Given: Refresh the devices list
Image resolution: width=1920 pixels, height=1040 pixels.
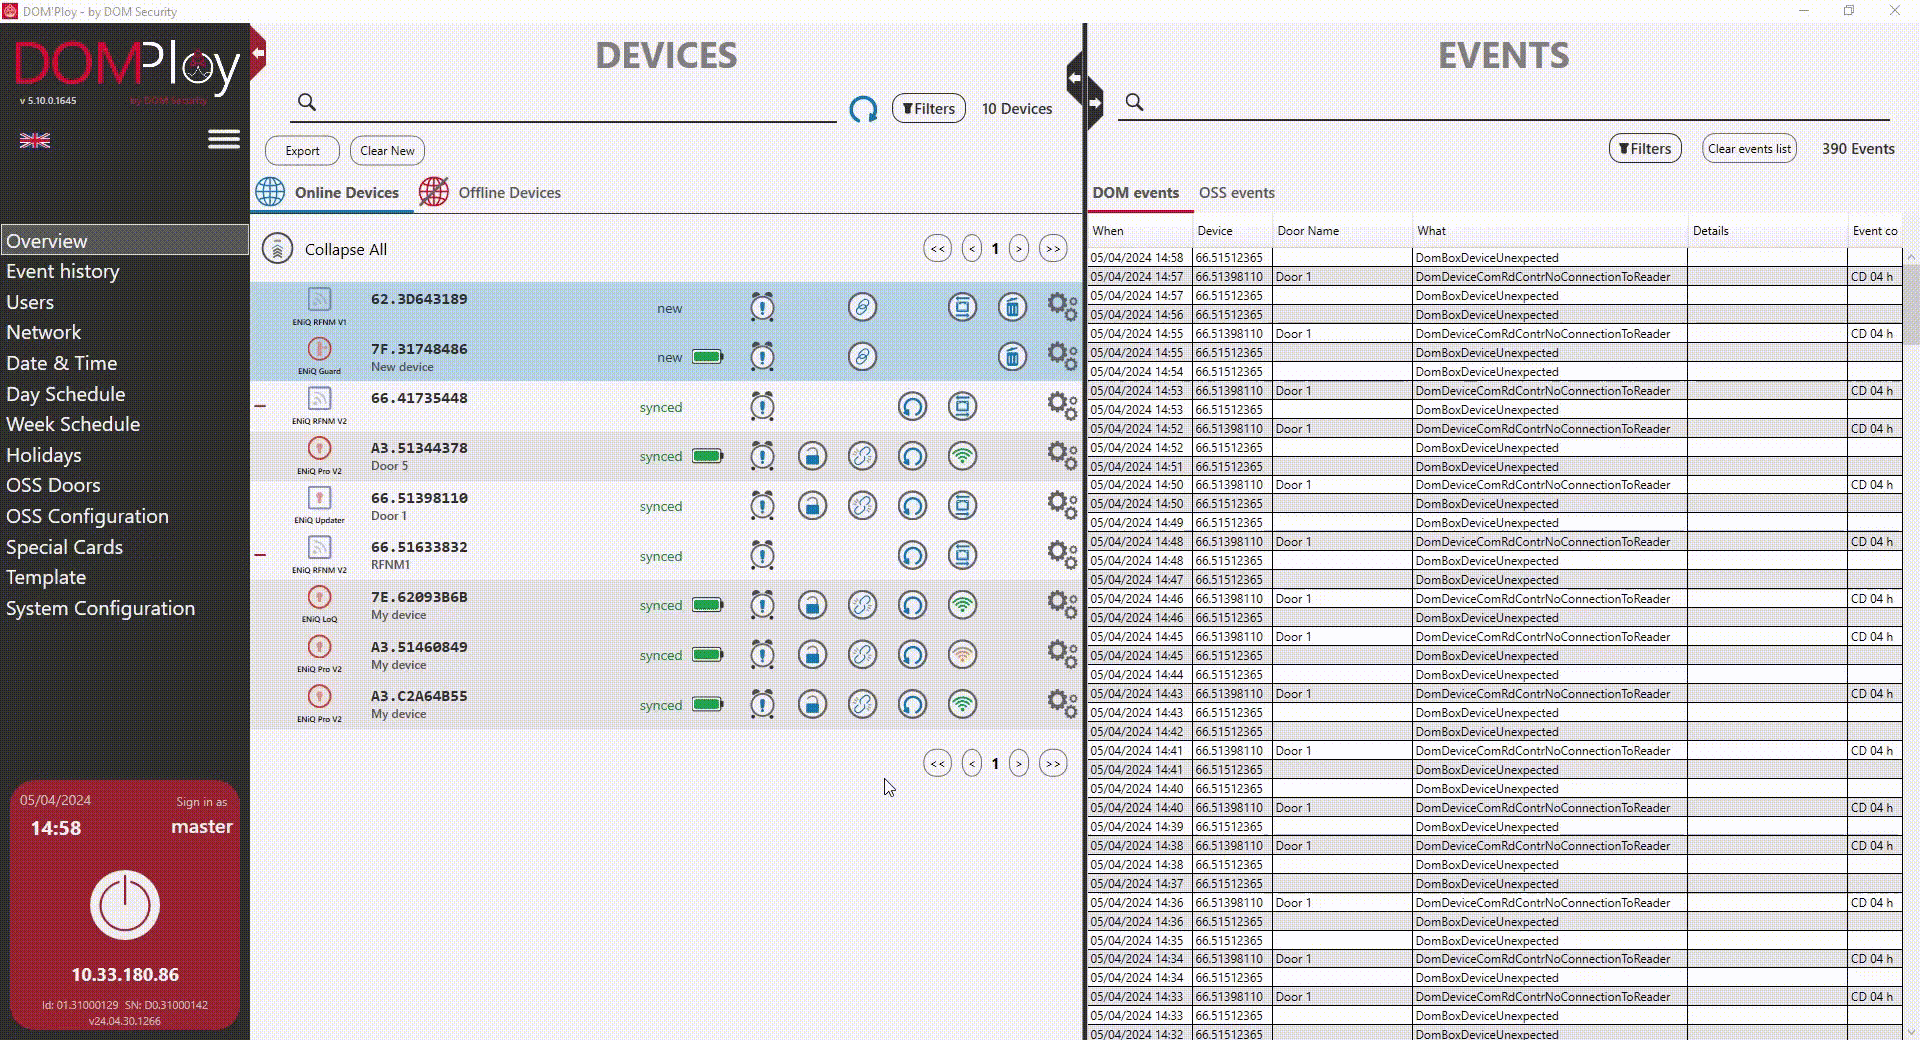Looking at the screenshot, I should click(x=863, y=109).
